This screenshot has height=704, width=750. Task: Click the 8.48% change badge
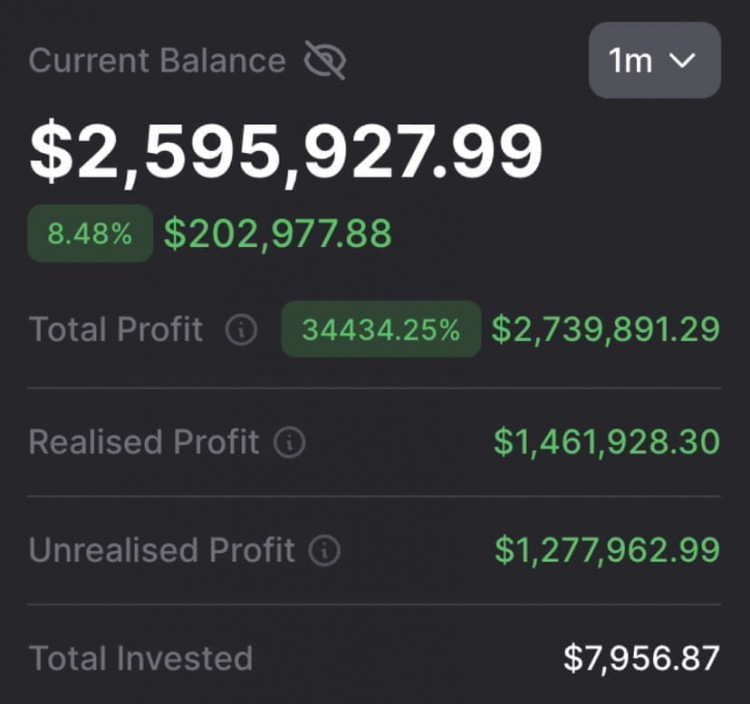[90, 233]
